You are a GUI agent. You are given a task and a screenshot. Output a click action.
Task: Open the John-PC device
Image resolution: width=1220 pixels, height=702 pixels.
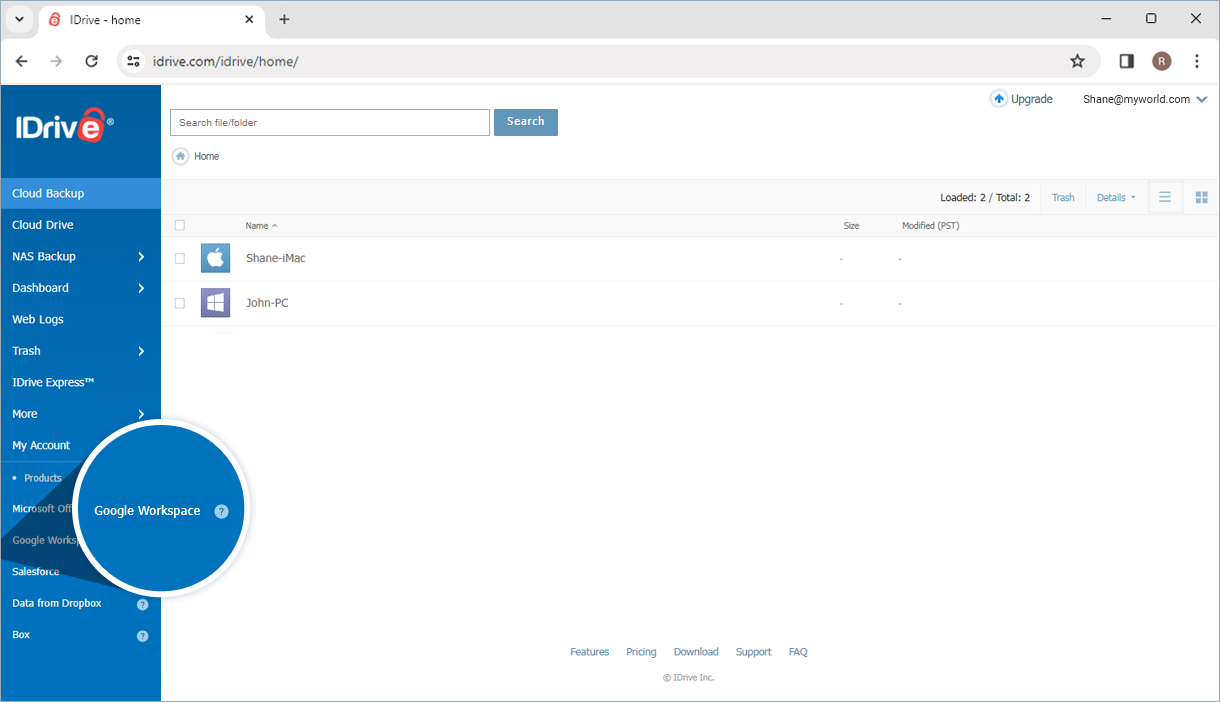coord(267,303)
